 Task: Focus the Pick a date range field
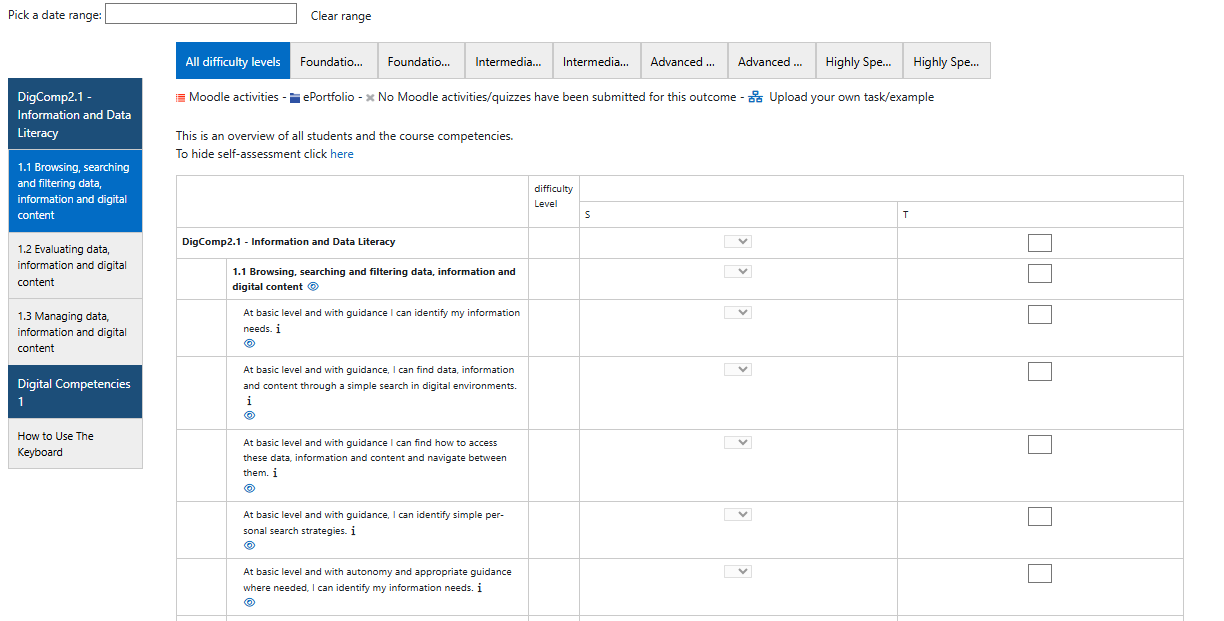[201, 14]
